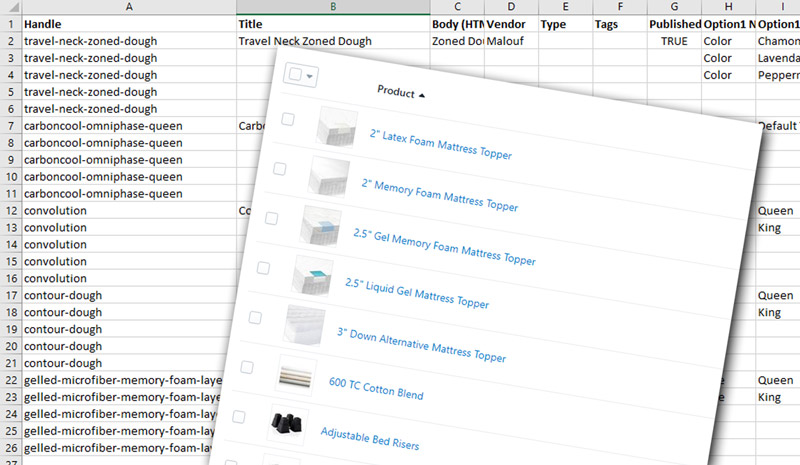This screenshot has height=465, width=800.
Task: Select spreadsheet column A header
Action: pyautogui.click(x=129, y=7)
